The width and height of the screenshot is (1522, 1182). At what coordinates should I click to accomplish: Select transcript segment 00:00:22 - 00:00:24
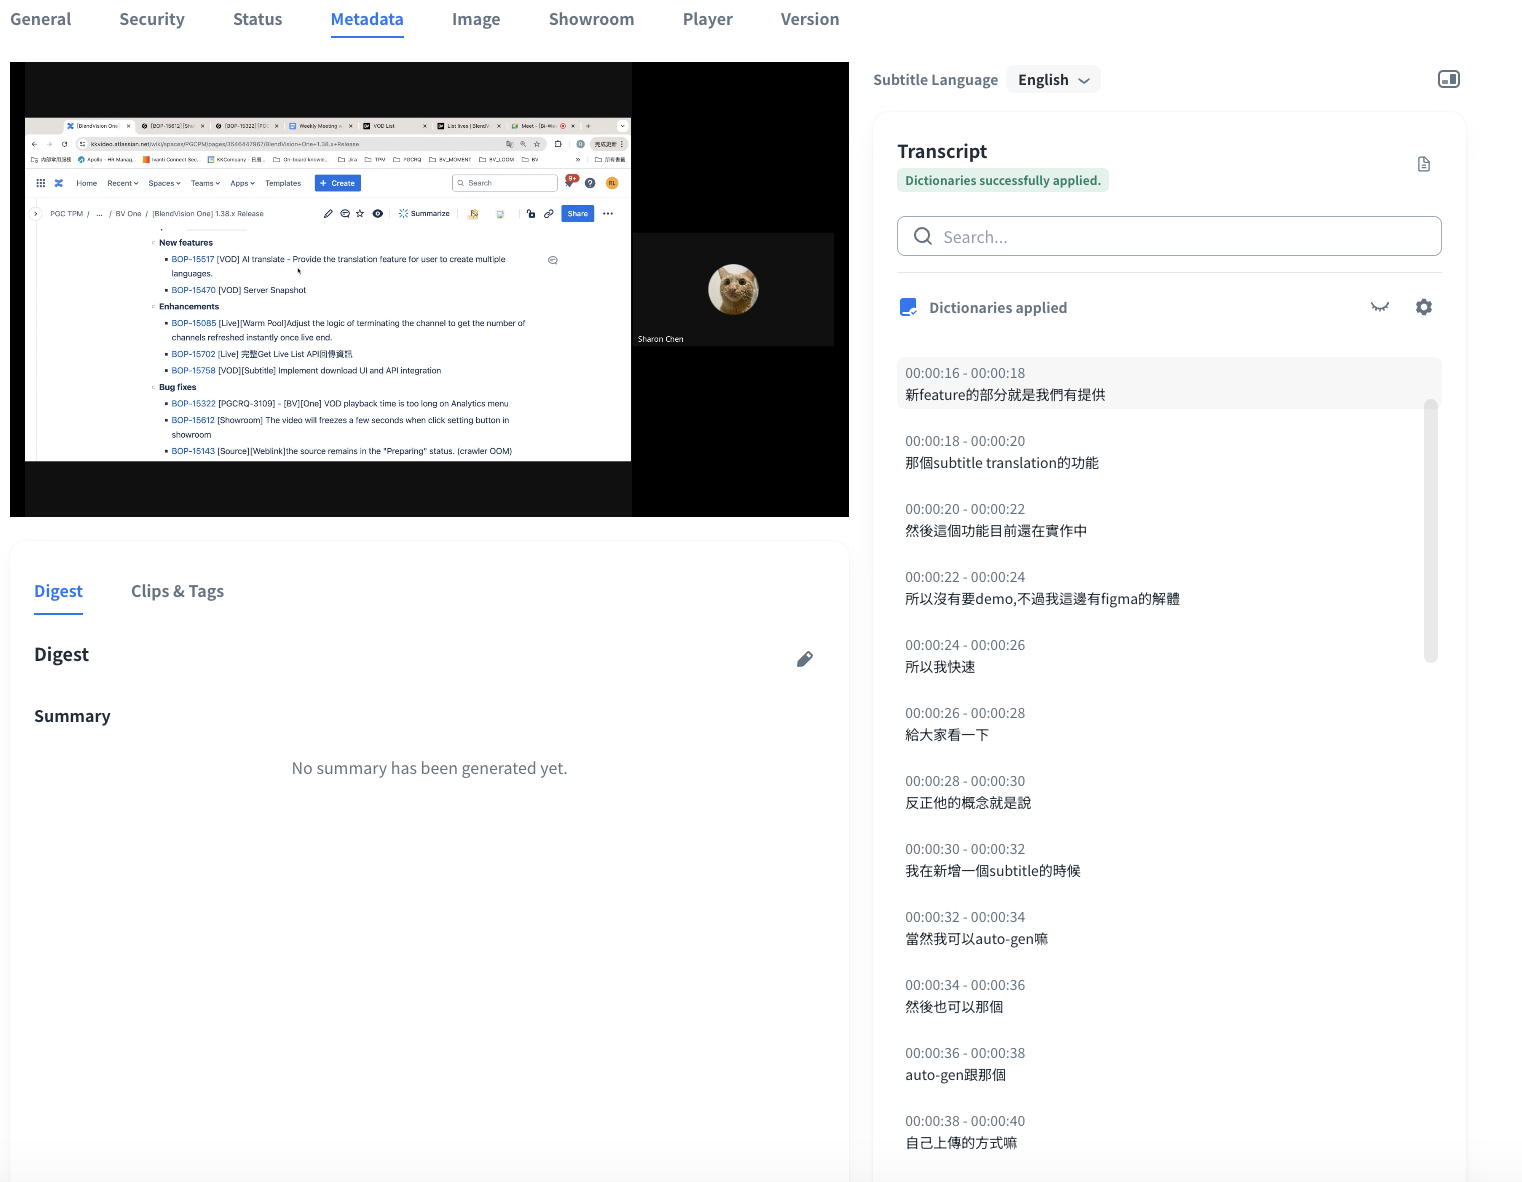1041,588
